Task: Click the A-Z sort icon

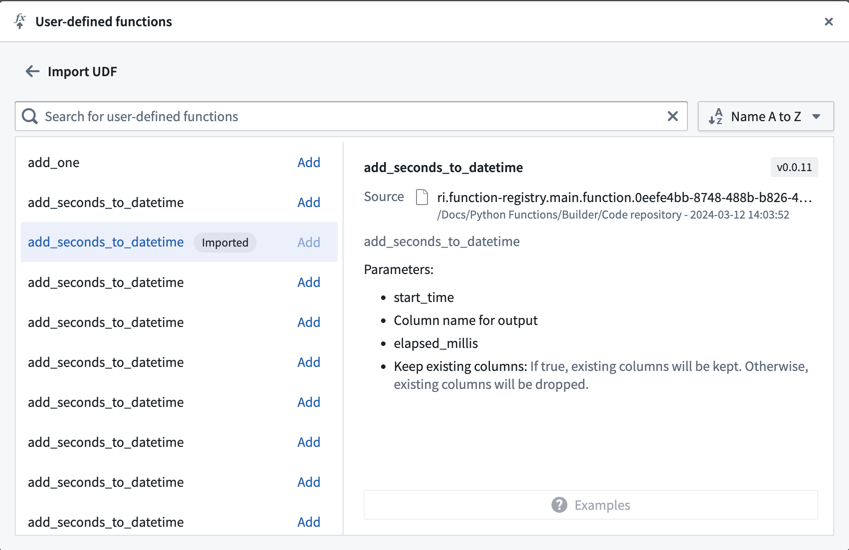Action: [x=716, y=116]
